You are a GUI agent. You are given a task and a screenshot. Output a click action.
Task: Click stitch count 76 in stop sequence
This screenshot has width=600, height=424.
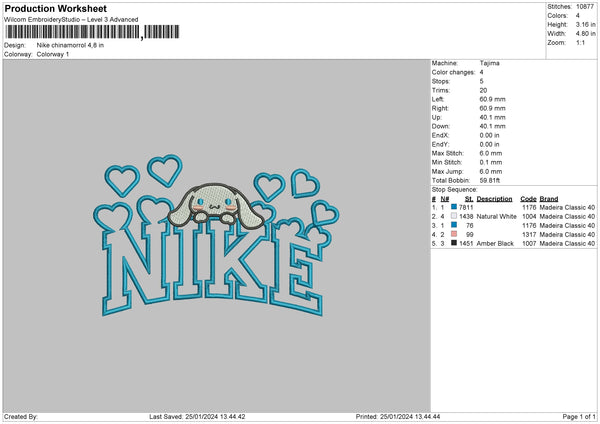470,225
